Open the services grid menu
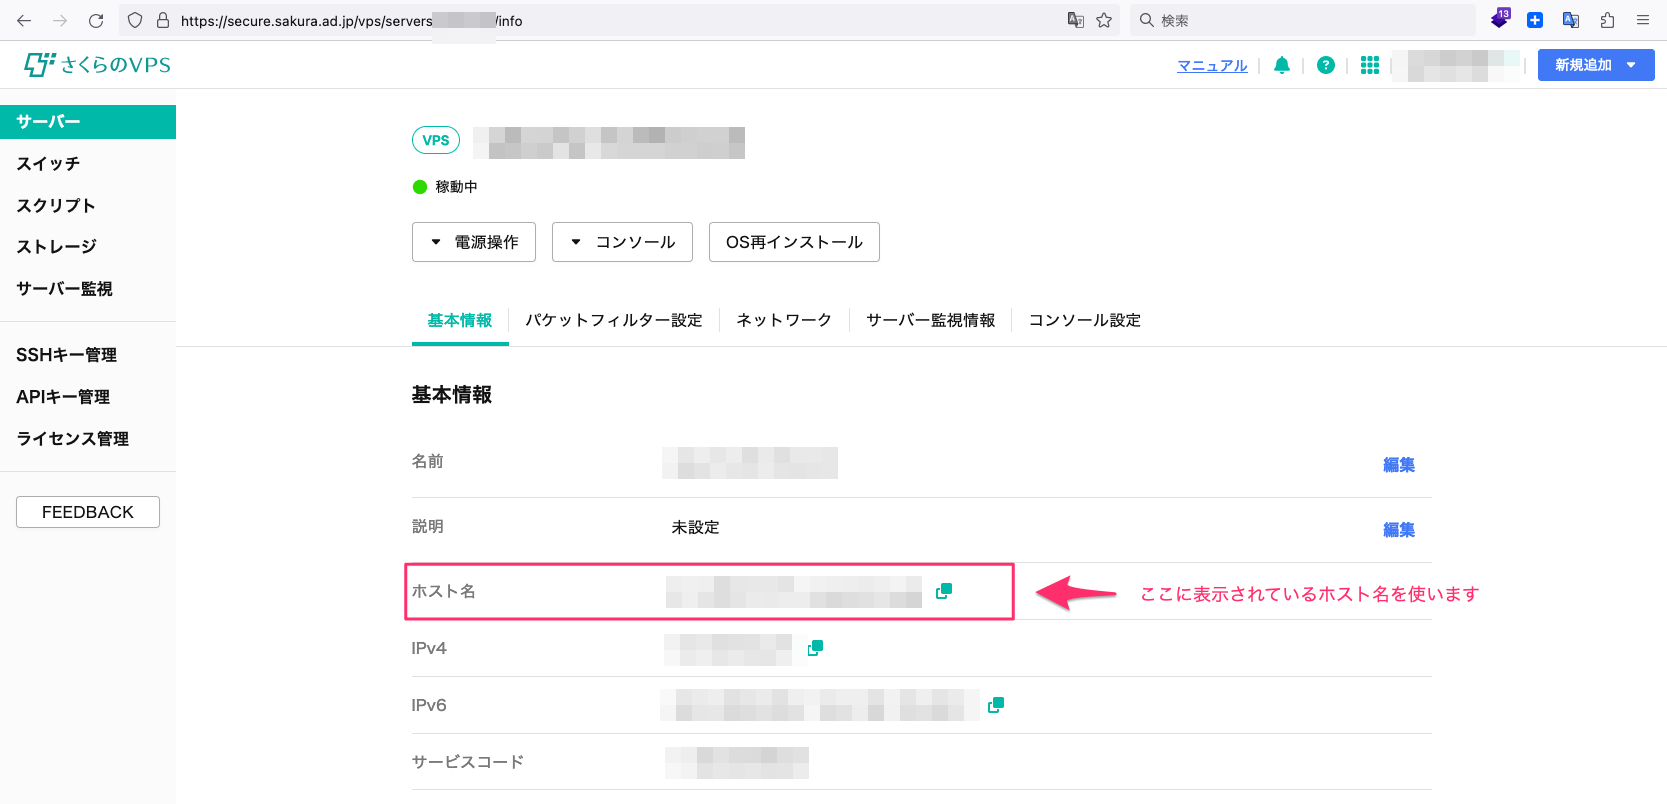 1369,65
